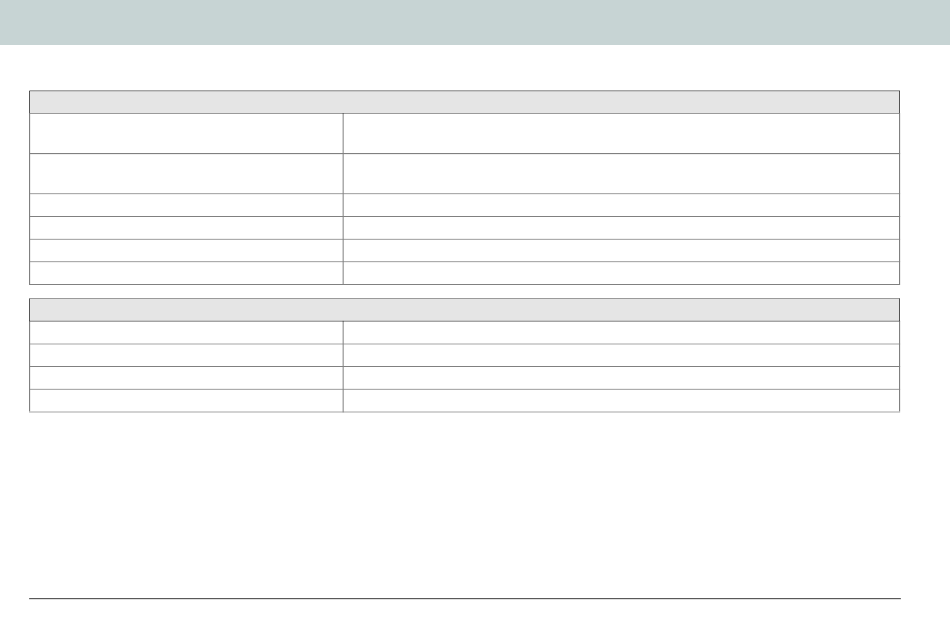The image size is (950, 628).
Task: Select the upper table's last row wide cell
Action: coord(621,273)
